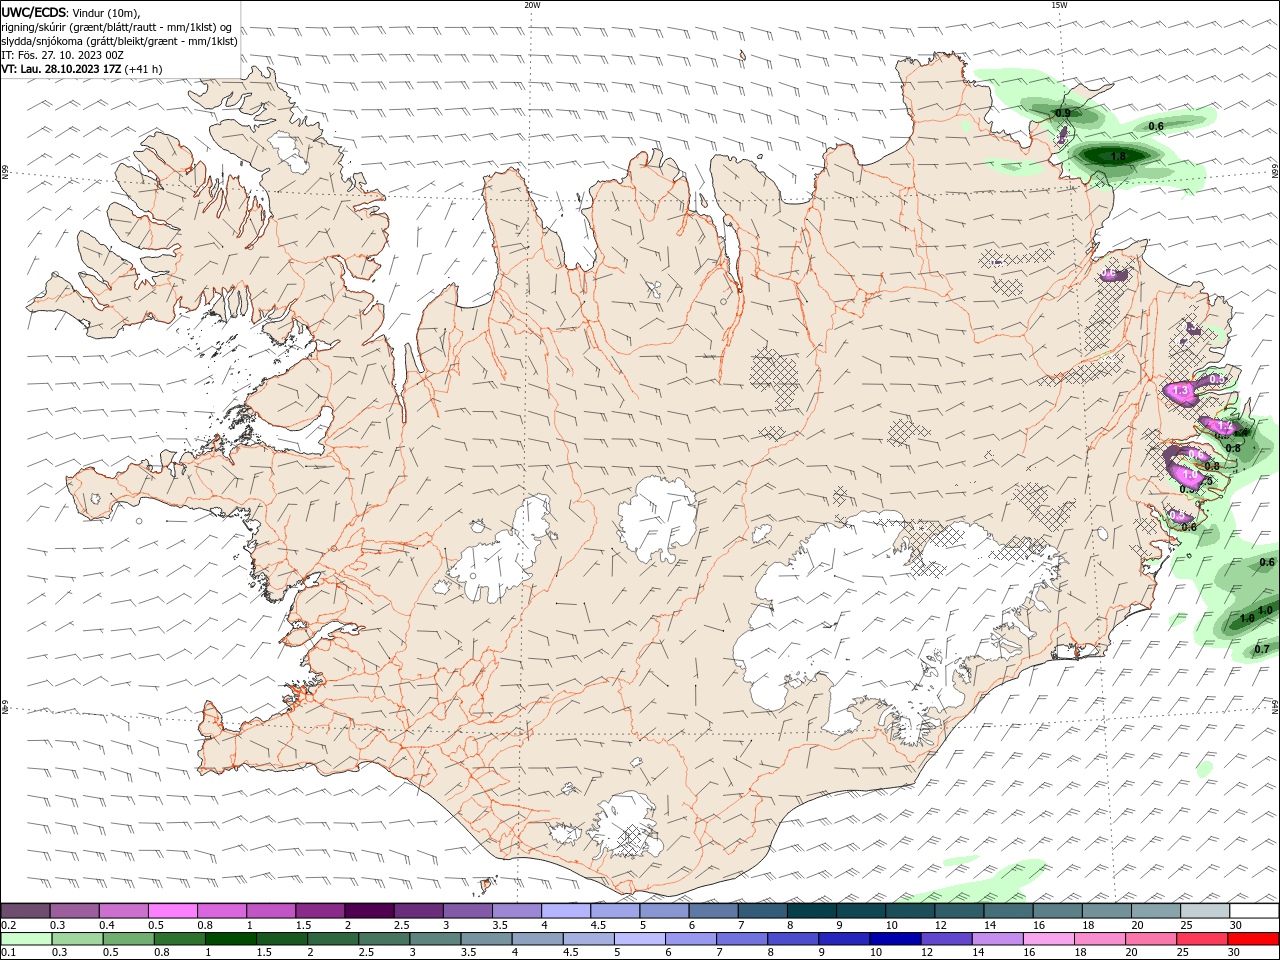
Task: Click the UWC/ECDS title text
Action: [35, 12]
